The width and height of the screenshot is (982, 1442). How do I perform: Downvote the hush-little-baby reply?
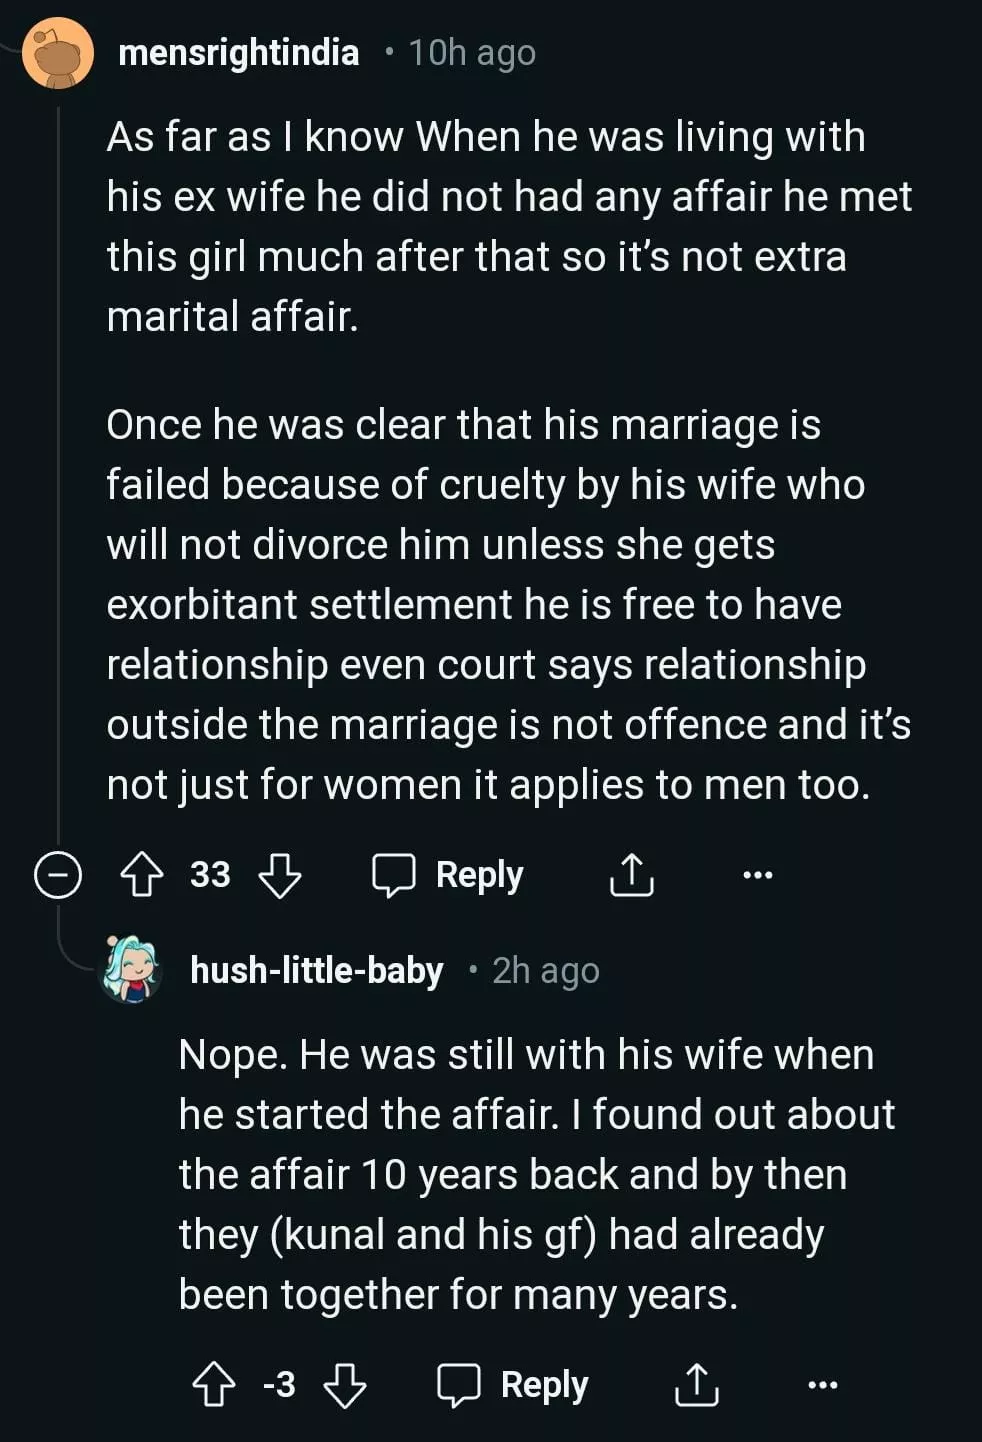[x=345, y=1385]
